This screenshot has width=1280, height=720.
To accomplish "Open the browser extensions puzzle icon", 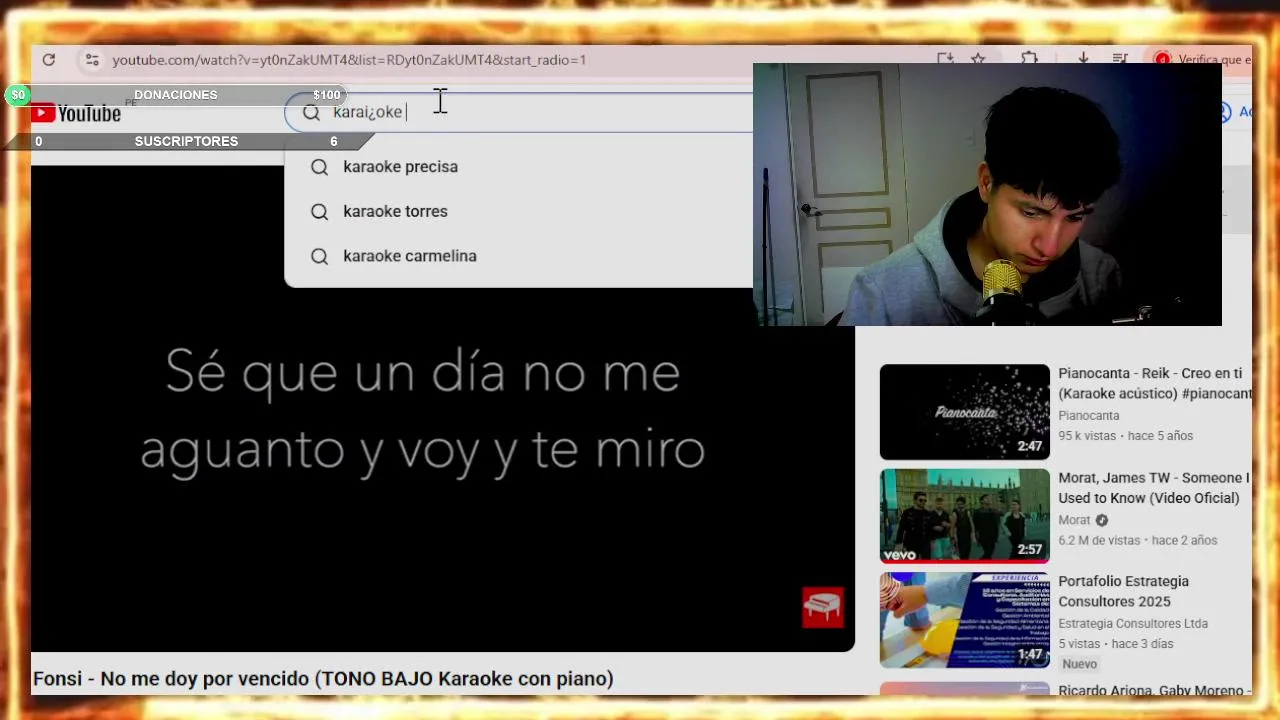I will tap(1029, 59).
